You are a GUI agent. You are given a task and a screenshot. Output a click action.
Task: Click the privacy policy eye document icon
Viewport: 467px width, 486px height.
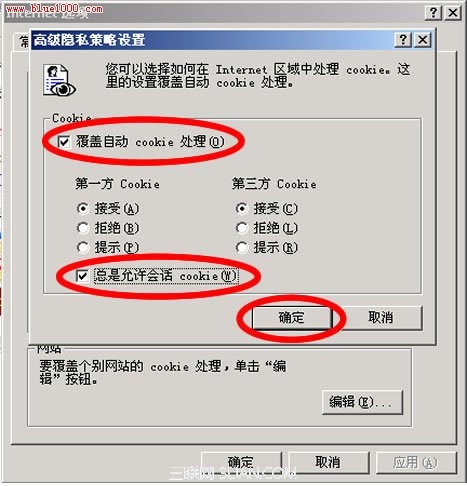point(59,80)
